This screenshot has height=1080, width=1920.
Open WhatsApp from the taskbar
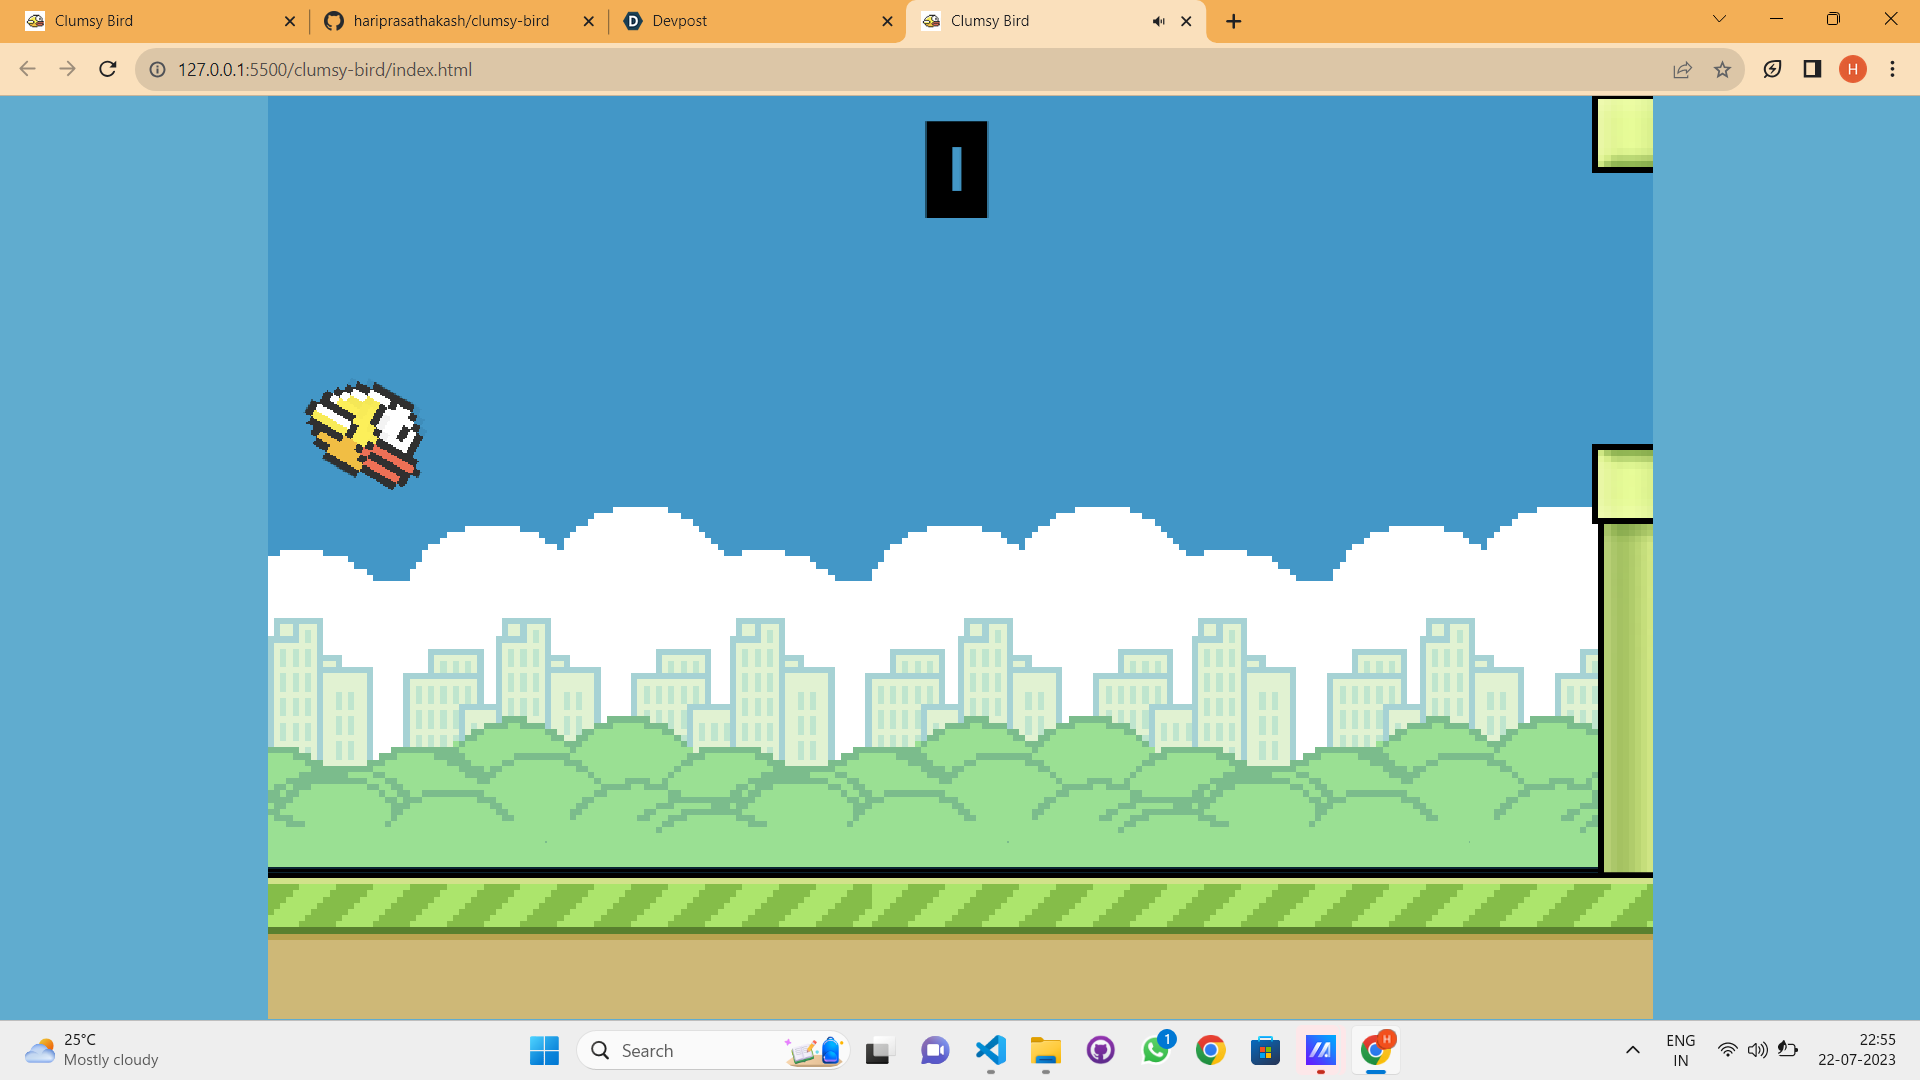1156,1050
